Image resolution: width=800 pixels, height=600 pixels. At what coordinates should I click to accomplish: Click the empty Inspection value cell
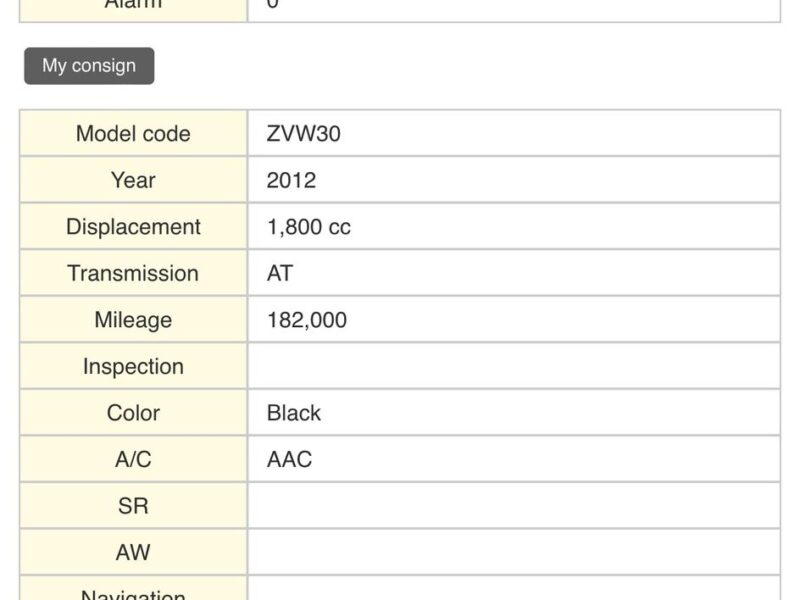point(513,366)
